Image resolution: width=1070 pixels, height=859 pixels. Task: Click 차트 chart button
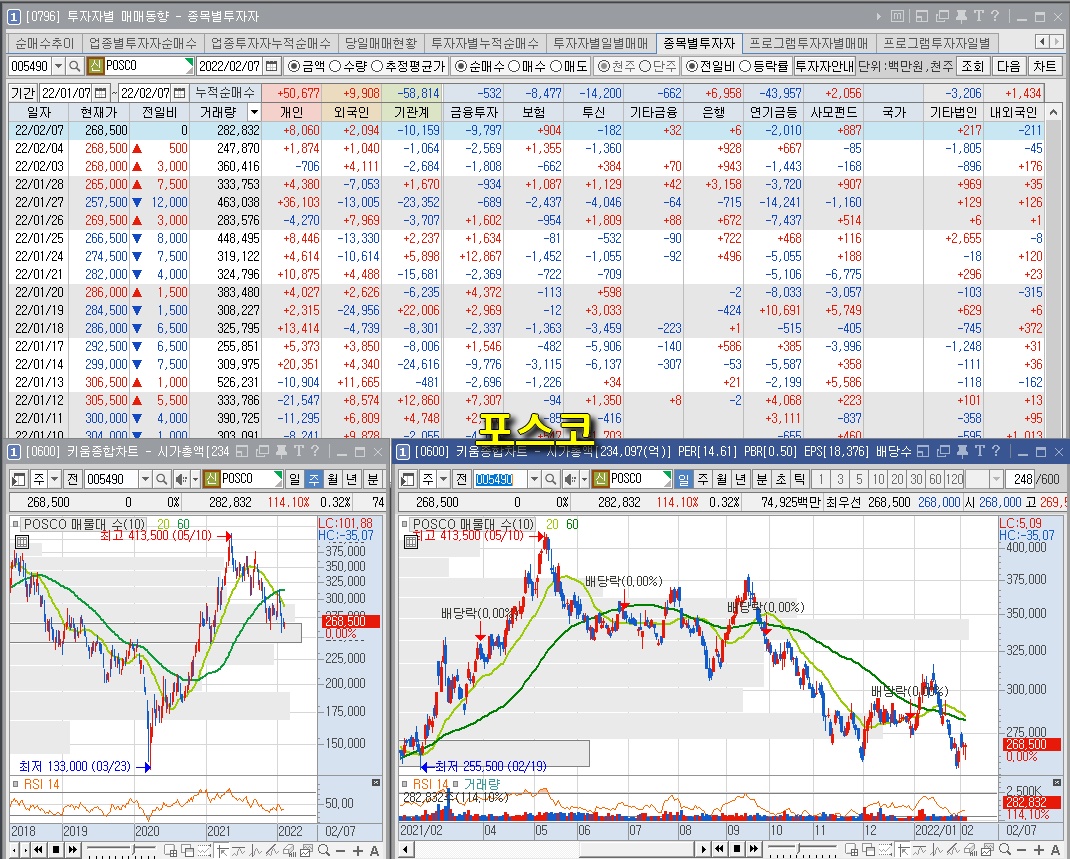point(1045,66)
